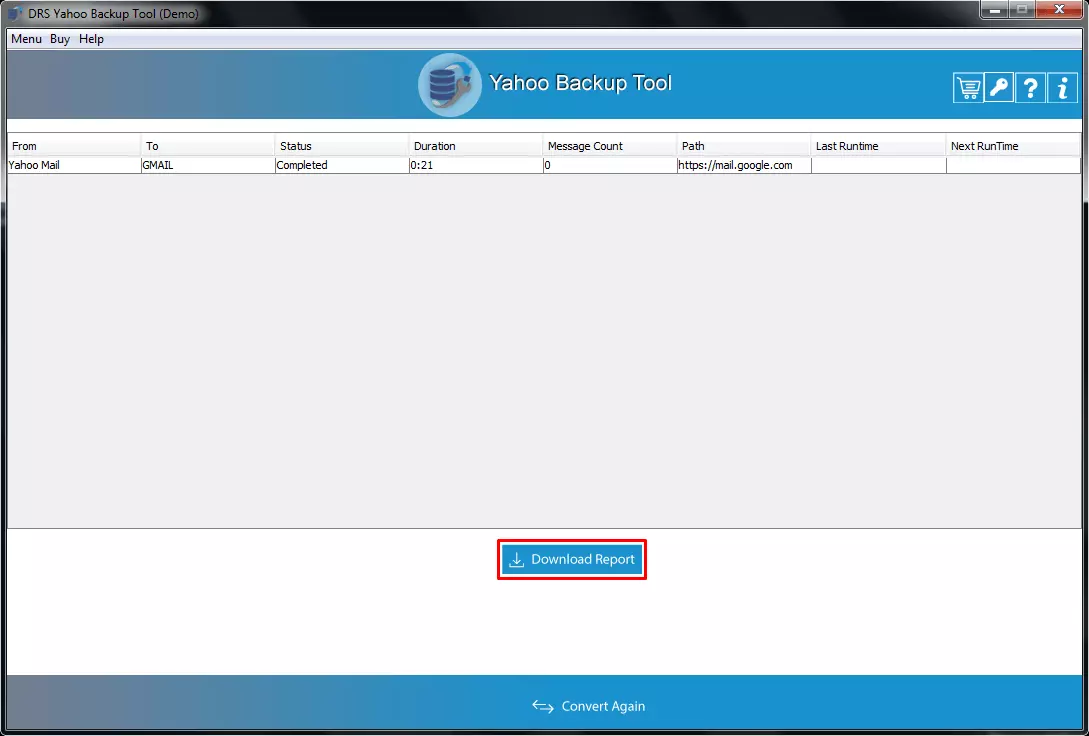Minimize the DRS Yahoo Backup Tool window
Viewport: 1089px width, 736px height.
995,10
